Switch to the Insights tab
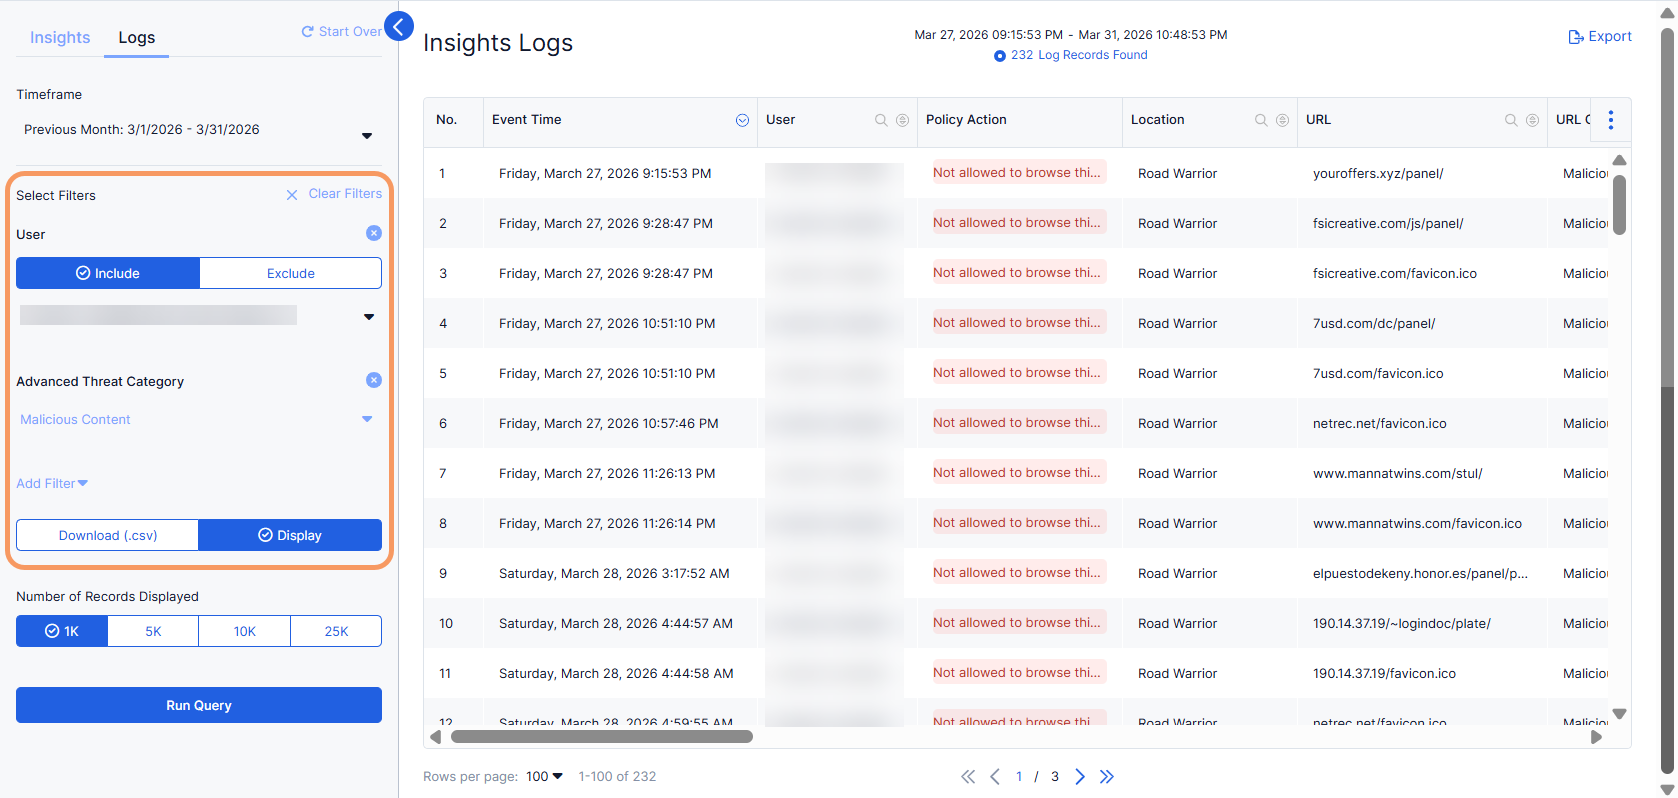1678x798 pixels. [60, 38]
